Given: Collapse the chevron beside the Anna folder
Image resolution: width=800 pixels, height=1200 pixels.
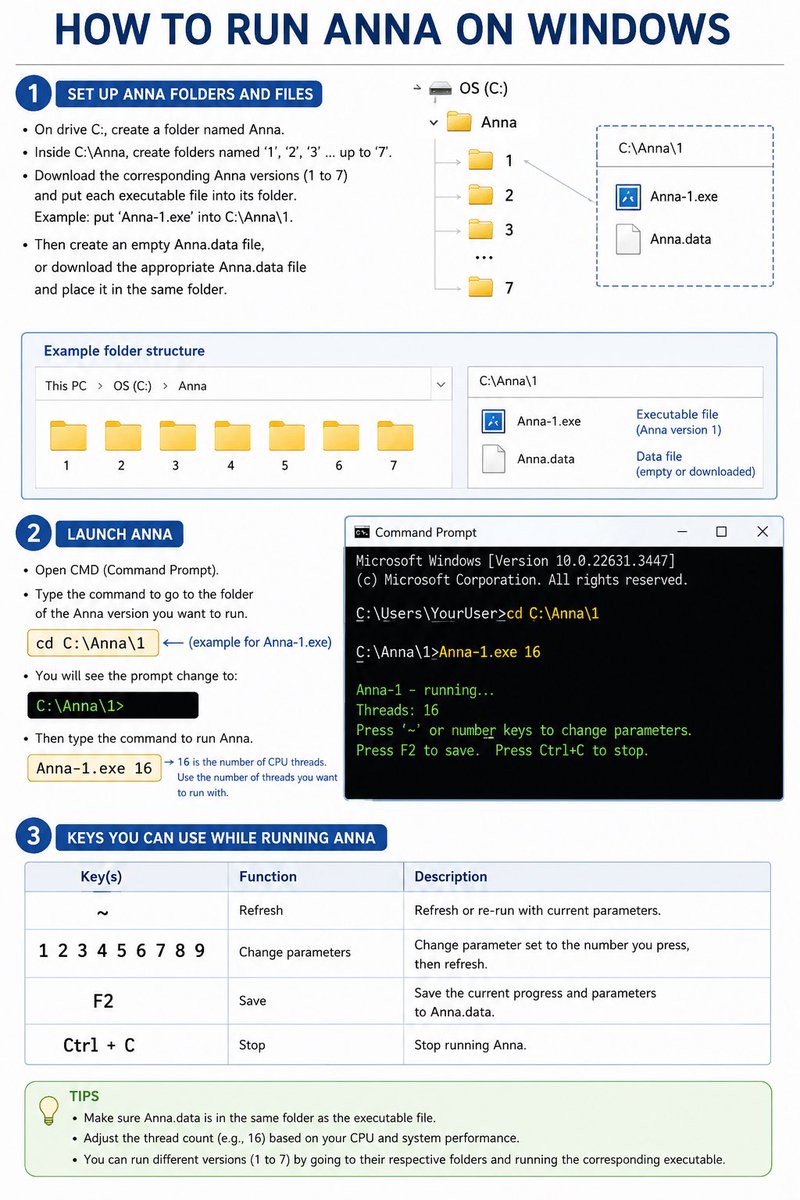Looking at the screenshot, I should 434,122.
